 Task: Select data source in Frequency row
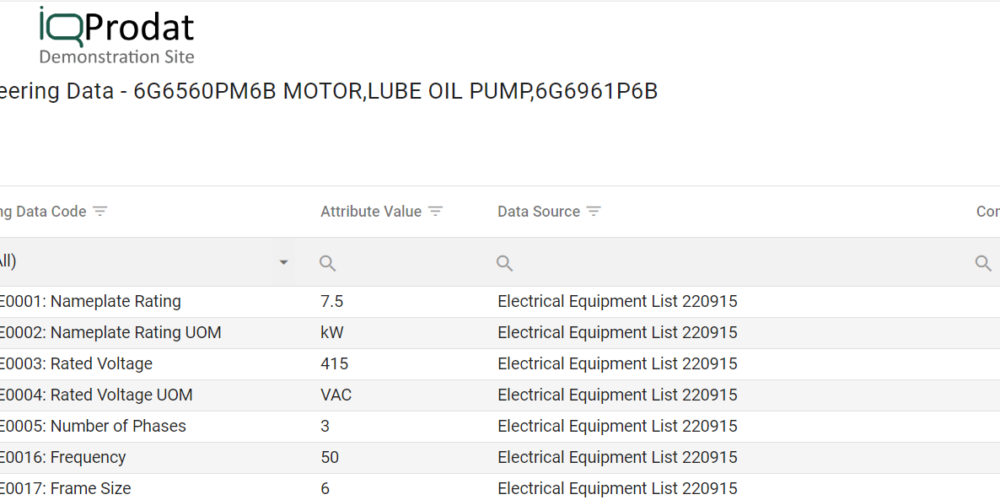point(617,457)
